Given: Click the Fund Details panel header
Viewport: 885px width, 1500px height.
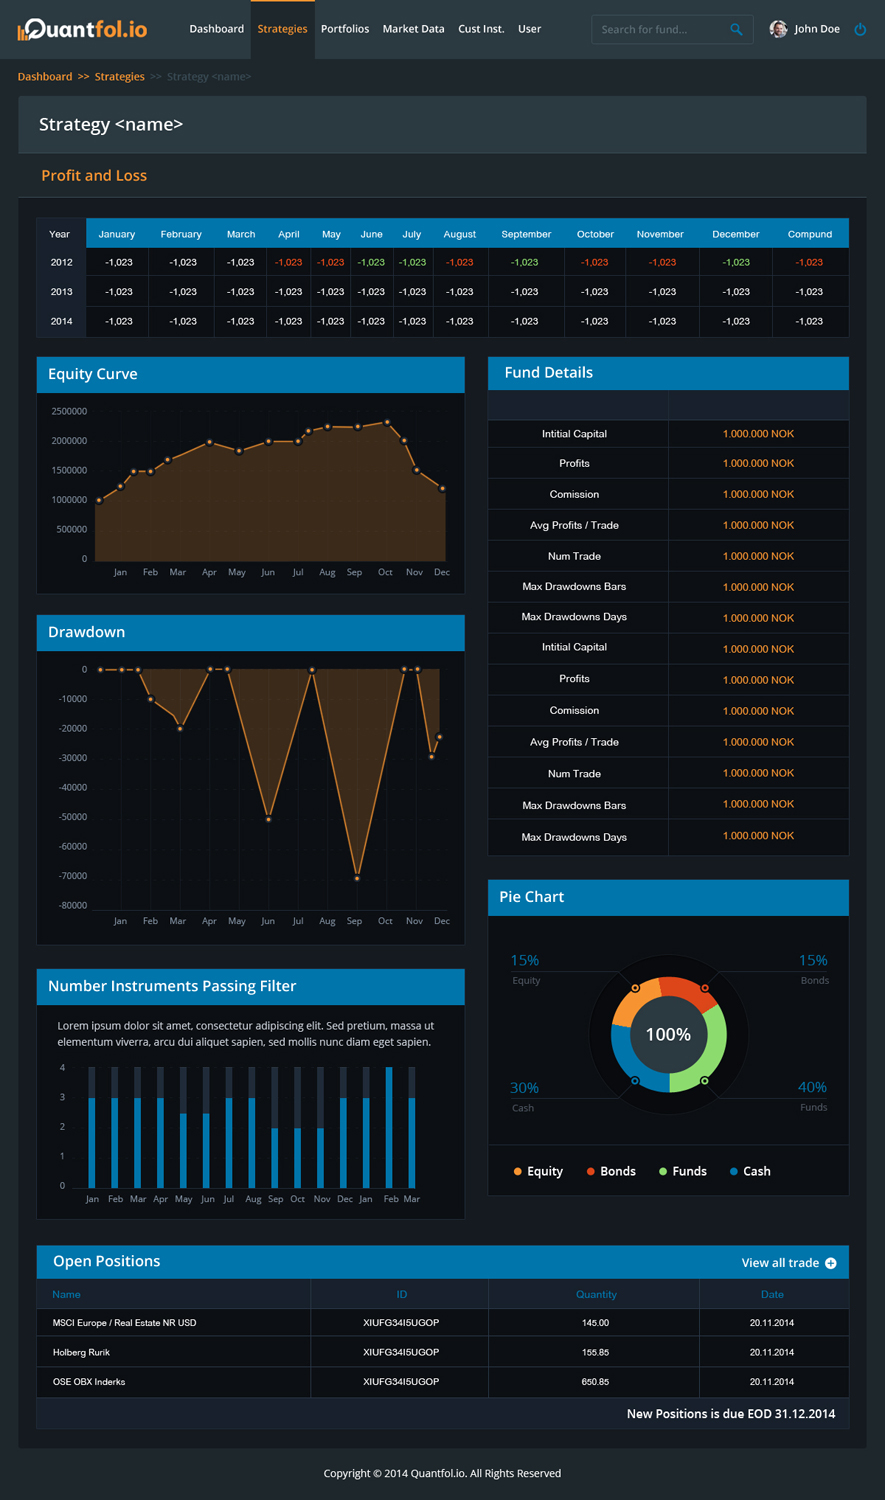Looking at the screenshot, I should pos(668,373).
